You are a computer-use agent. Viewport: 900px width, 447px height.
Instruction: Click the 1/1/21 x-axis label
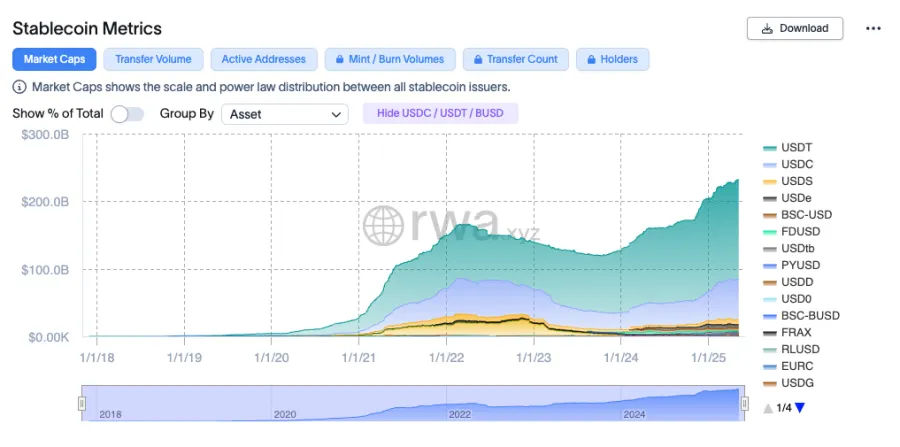coord(358,357)
